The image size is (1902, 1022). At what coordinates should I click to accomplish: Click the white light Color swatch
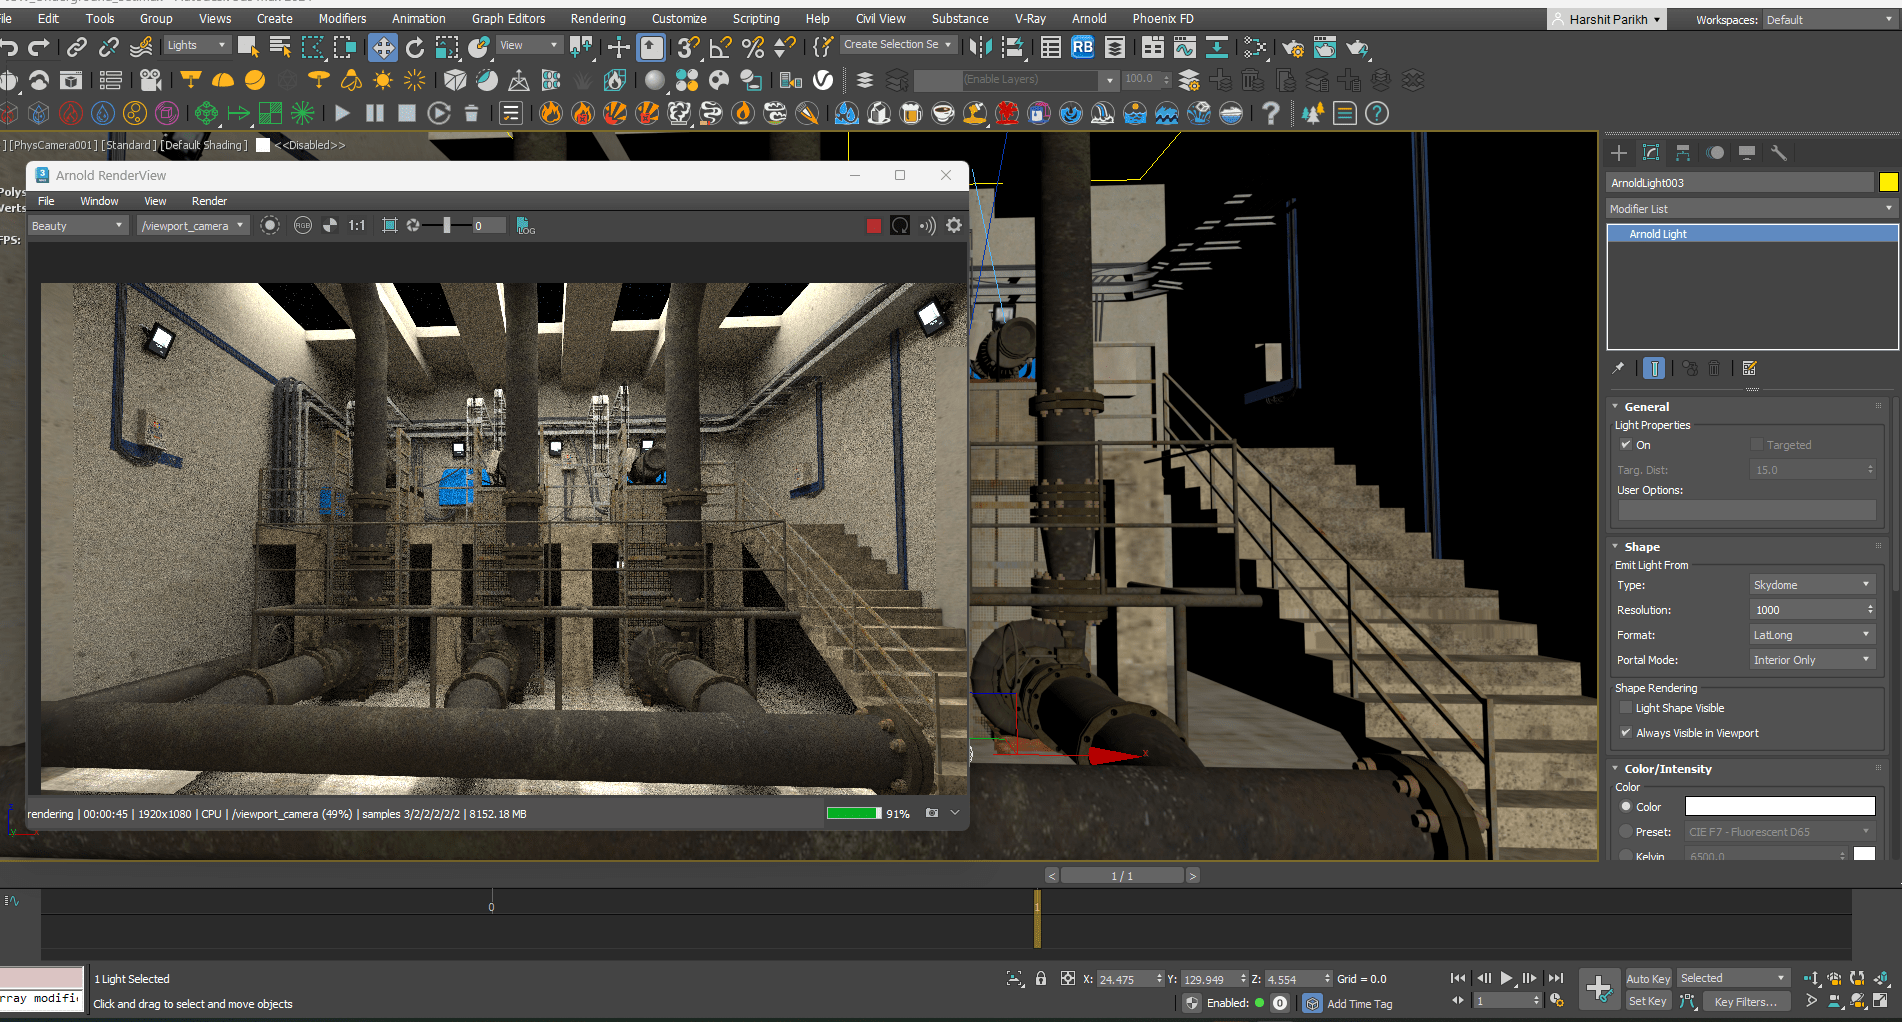point(1779,807)
